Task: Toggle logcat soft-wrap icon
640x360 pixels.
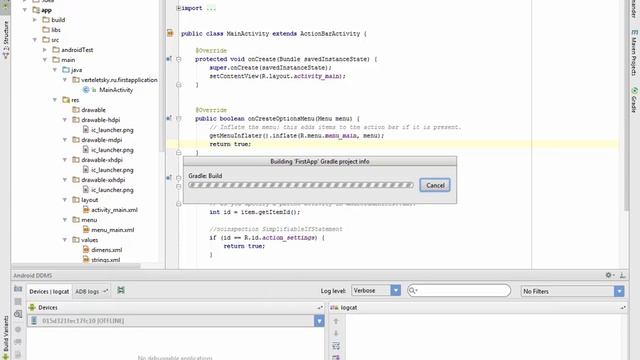Action: click(x=336, y=346)
